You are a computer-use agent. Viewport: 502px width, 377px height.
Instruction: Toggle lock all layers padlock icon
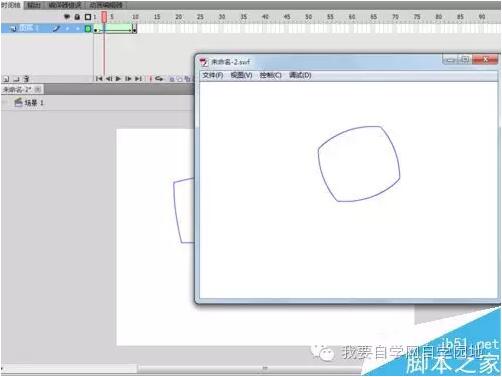click(x=77, y=17)
